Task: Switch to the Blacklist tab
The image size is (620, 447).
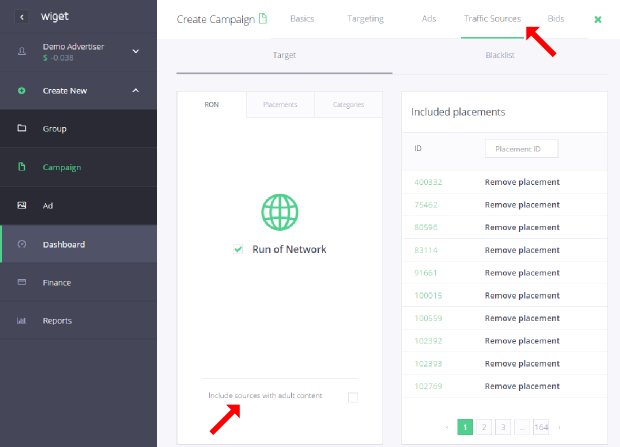Action: [x=501, y=55]
